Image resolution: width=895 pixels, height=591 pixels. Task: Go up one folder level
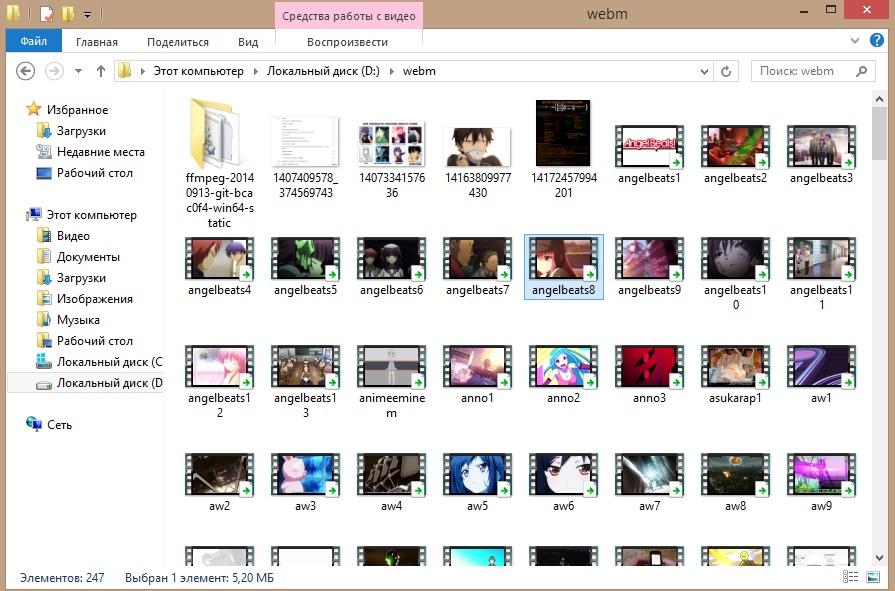tap(101, 71)
